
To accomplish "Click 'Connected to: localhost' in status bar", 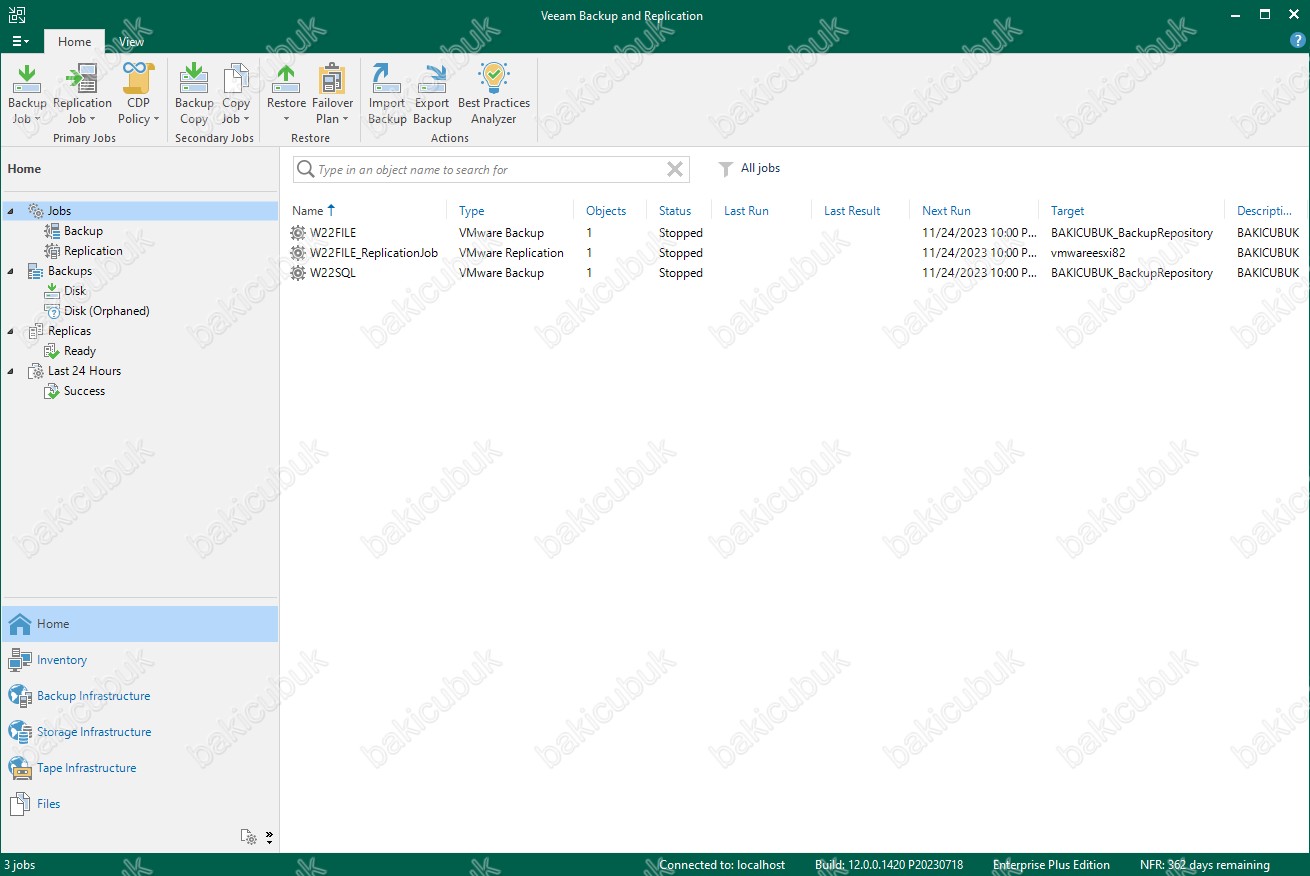I will (722, 865).
